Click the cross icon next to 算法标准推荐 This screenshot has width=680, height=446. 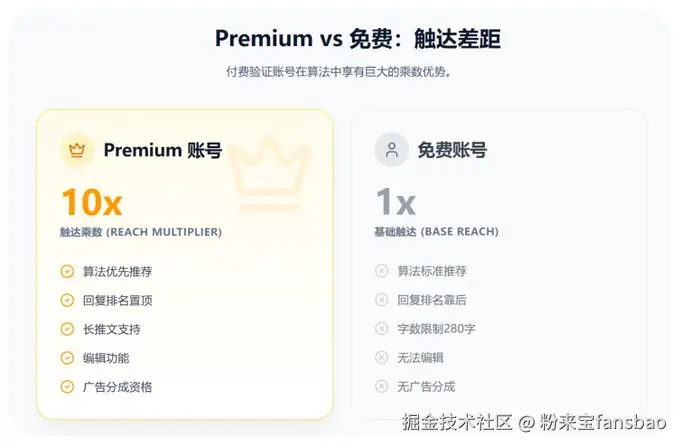pos(381,271)
